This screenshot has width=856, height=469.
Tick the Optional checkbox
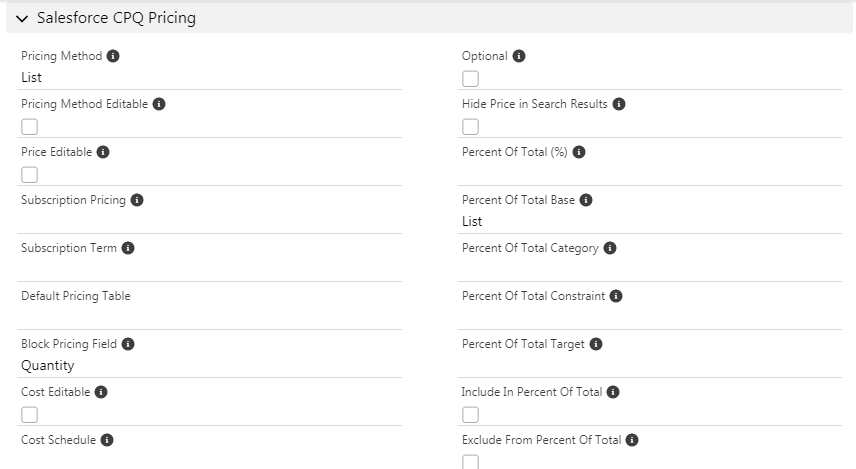point(470,78)
